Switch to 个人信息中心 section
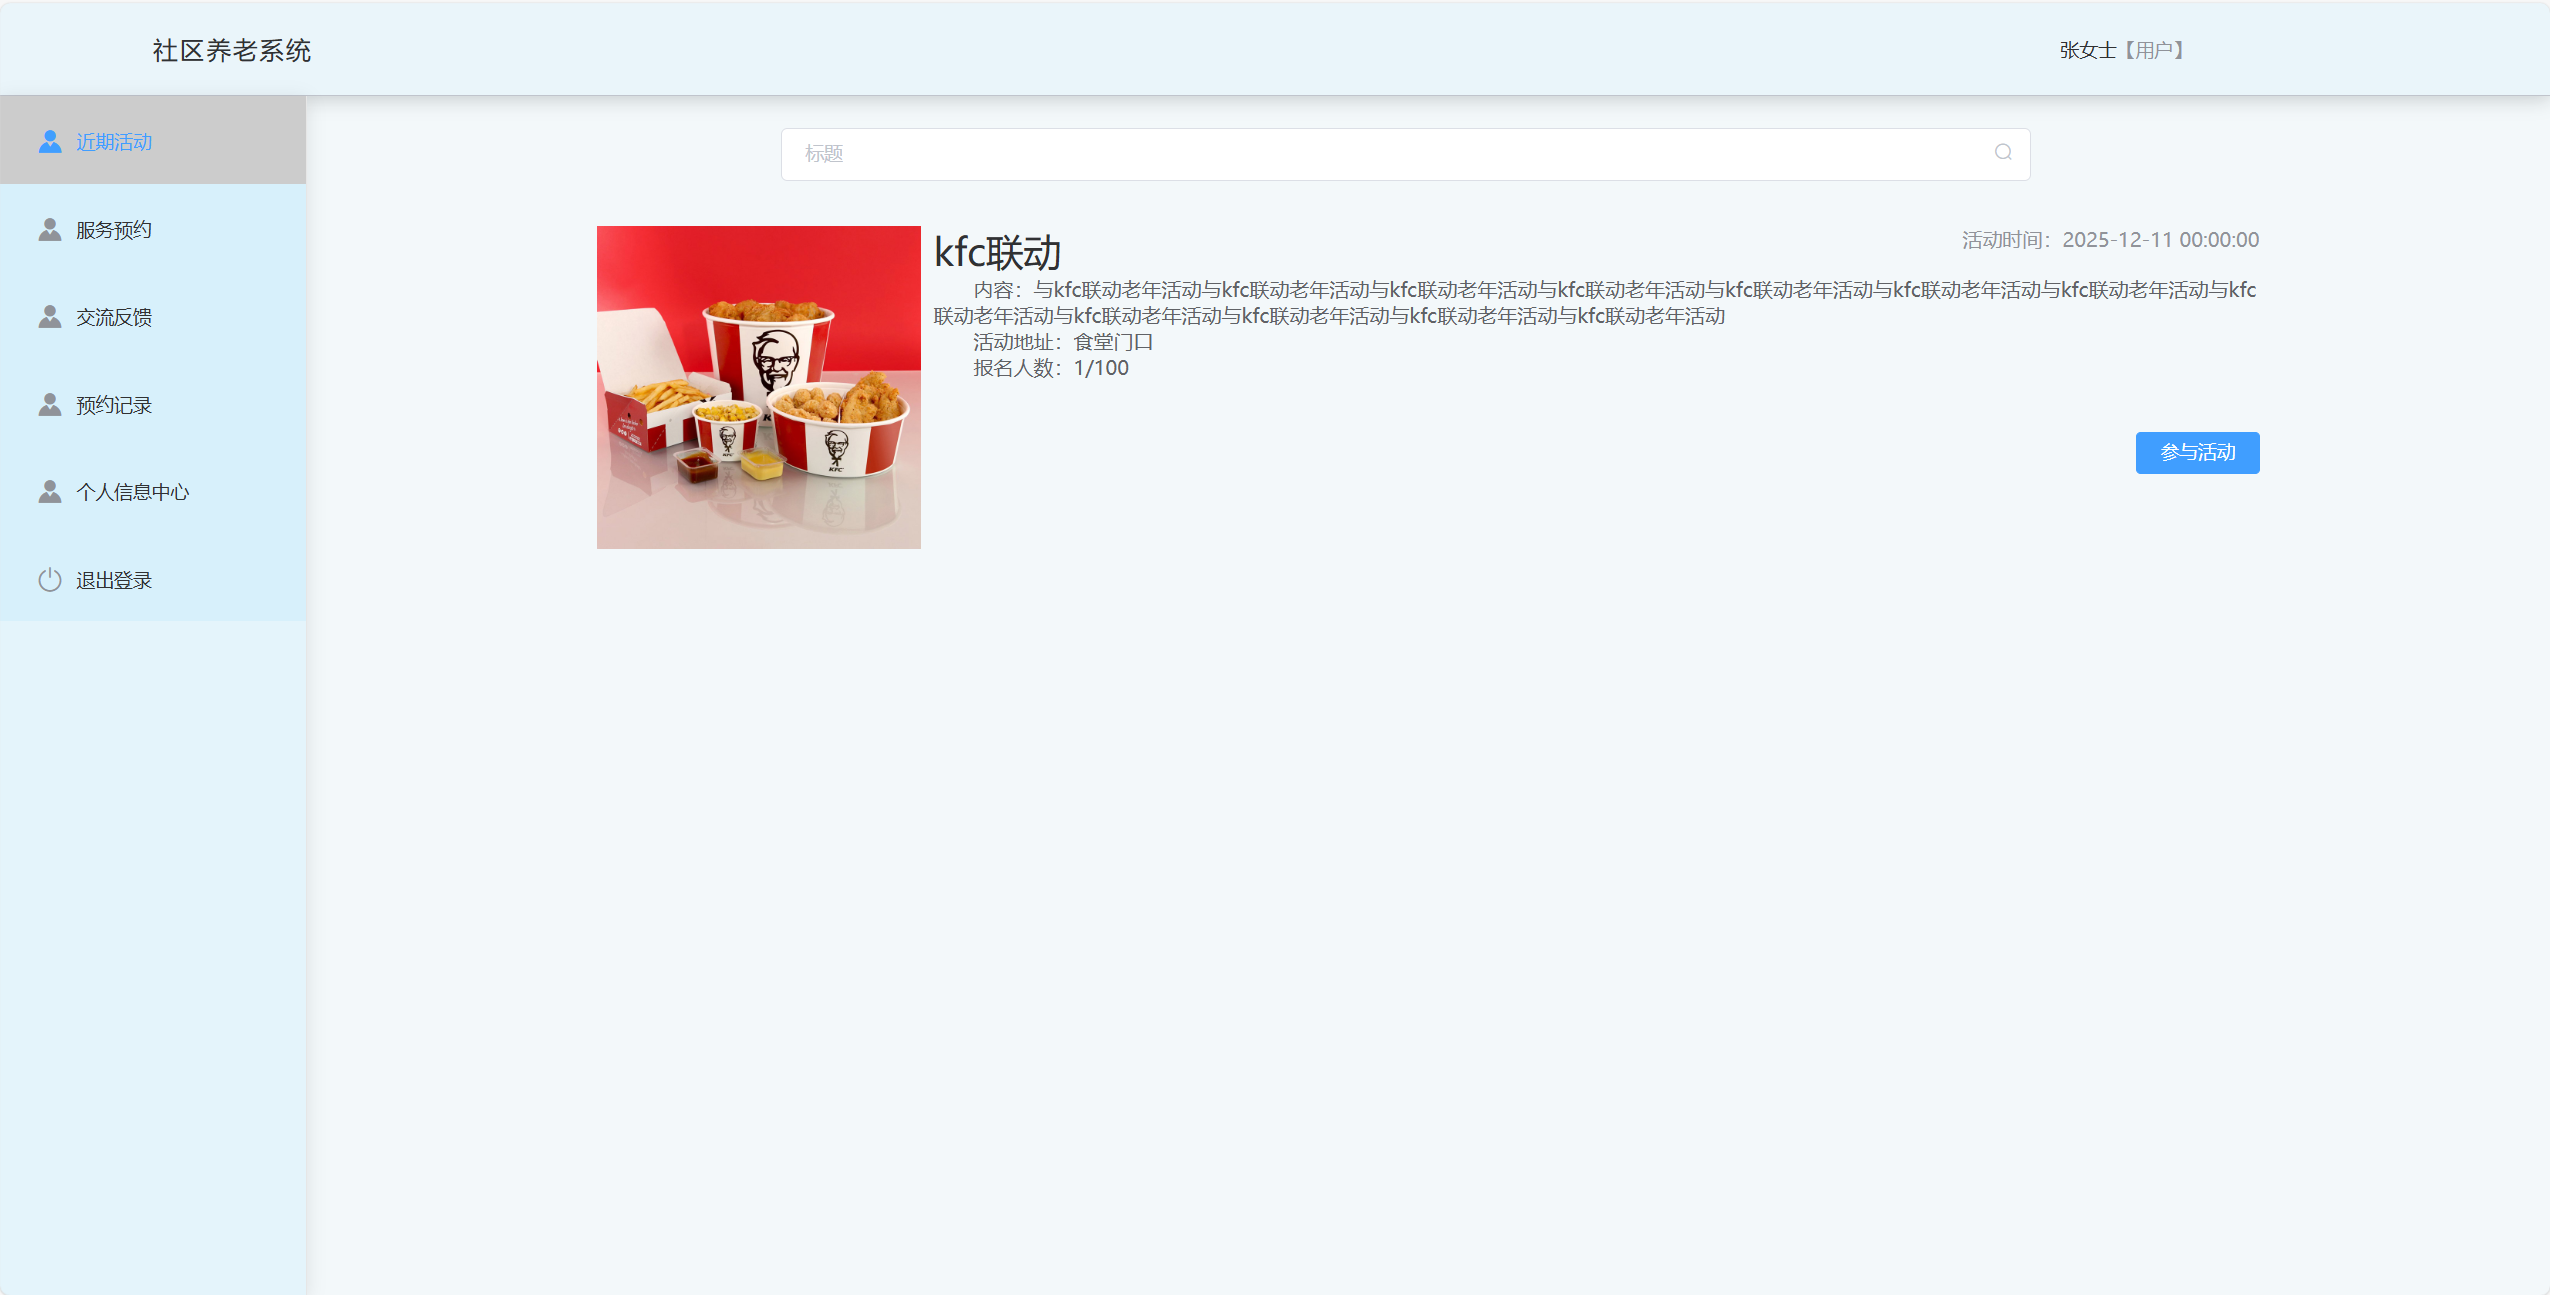 (x=132, y=490)
